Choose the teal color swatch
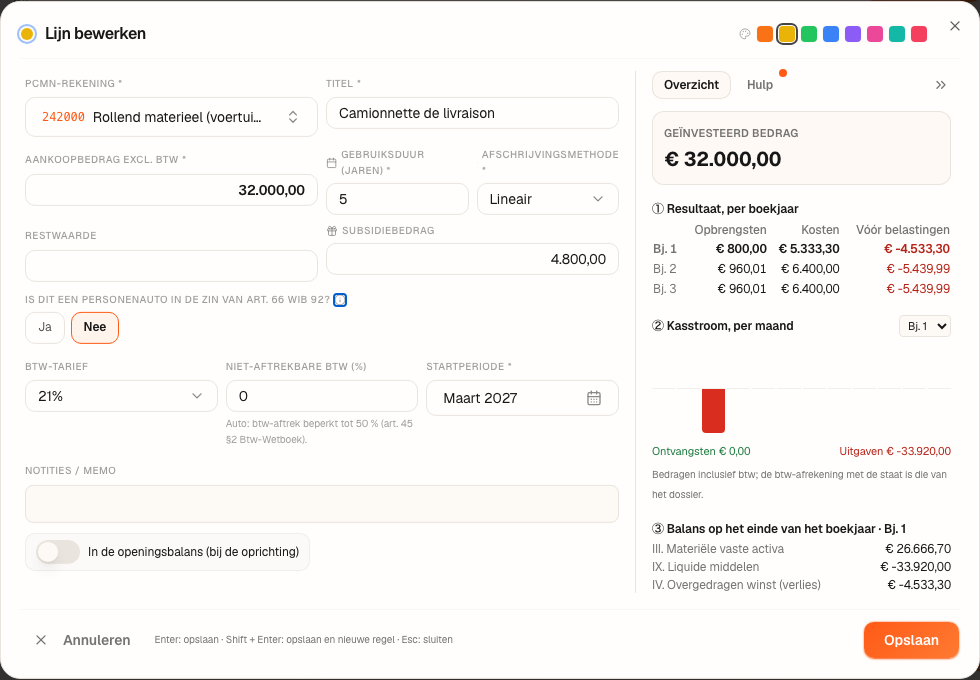Viewport: 980px width, 680px height. pyautogui.click(x=897, y=34)
